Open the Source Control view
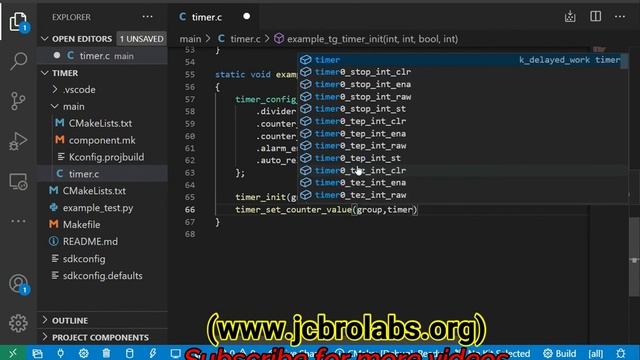This screenshot has height=360, width=640. pos(18,101)
